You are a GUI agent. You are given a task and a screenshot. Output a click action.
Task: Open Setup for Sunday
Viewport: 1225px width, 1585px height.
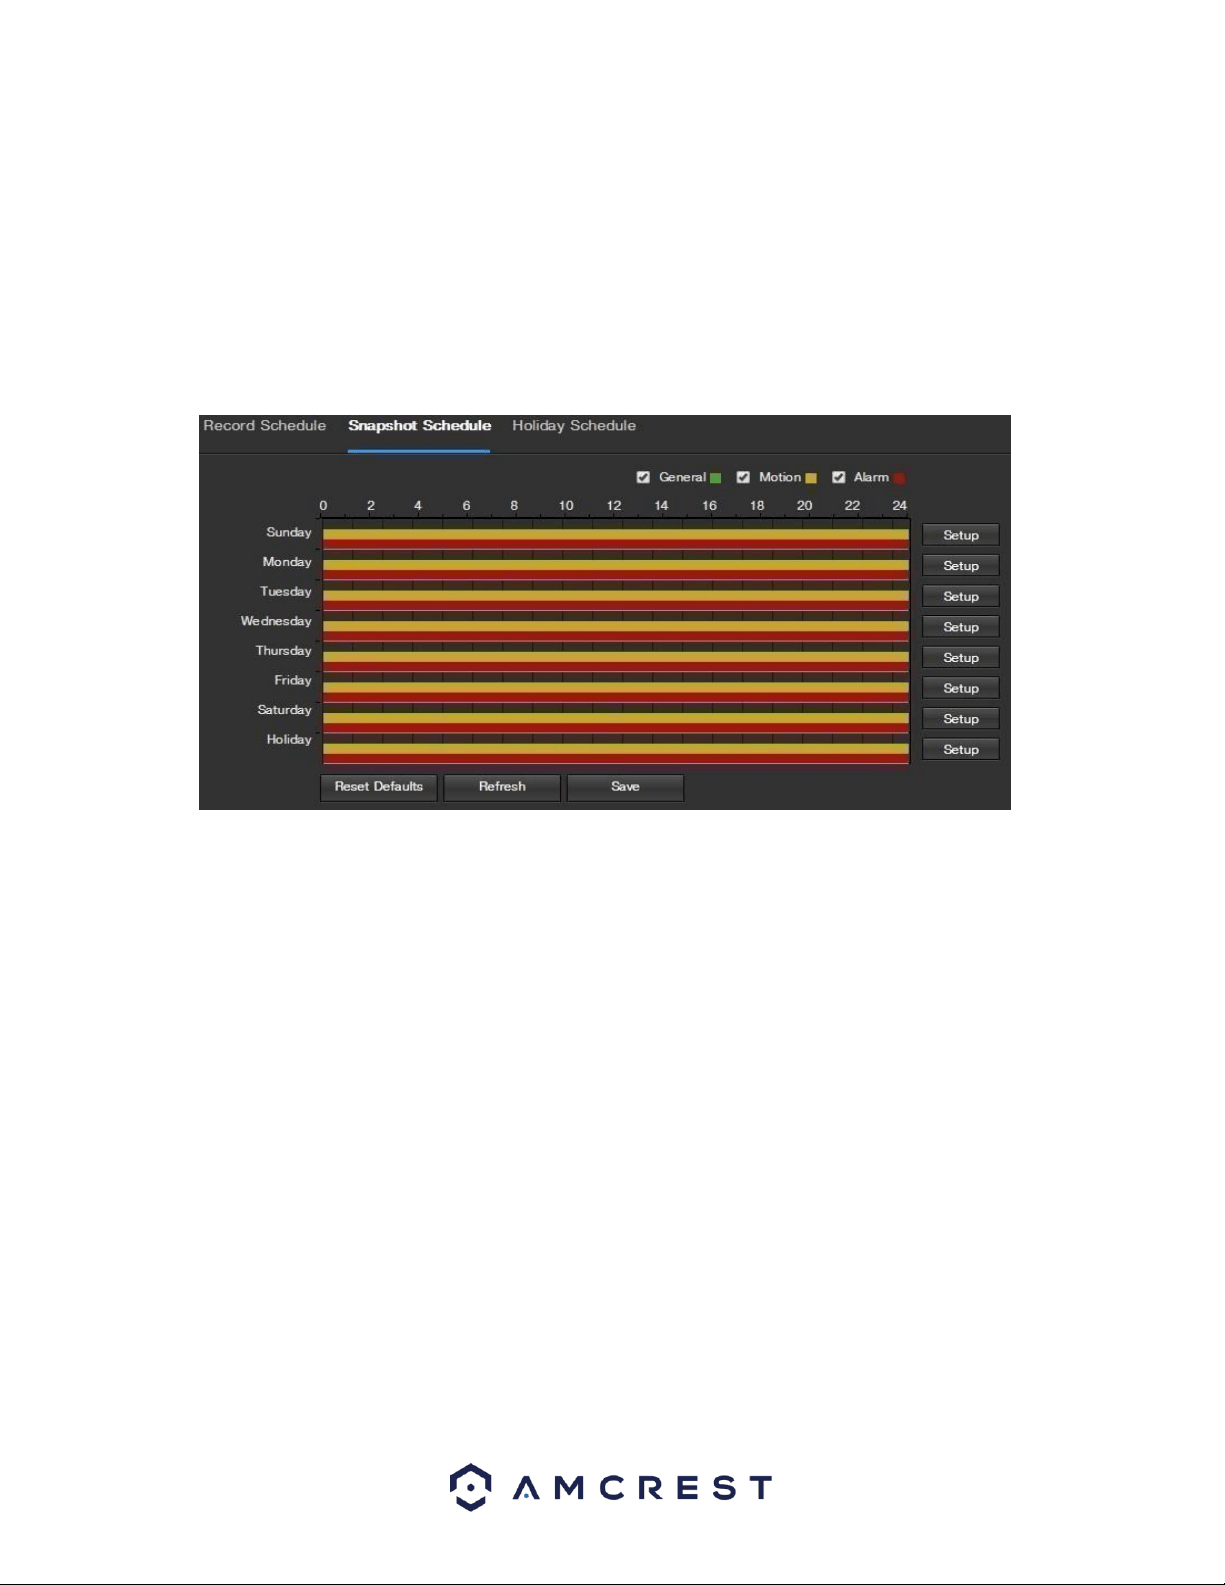pyautogui.click(x=960, y=535)
